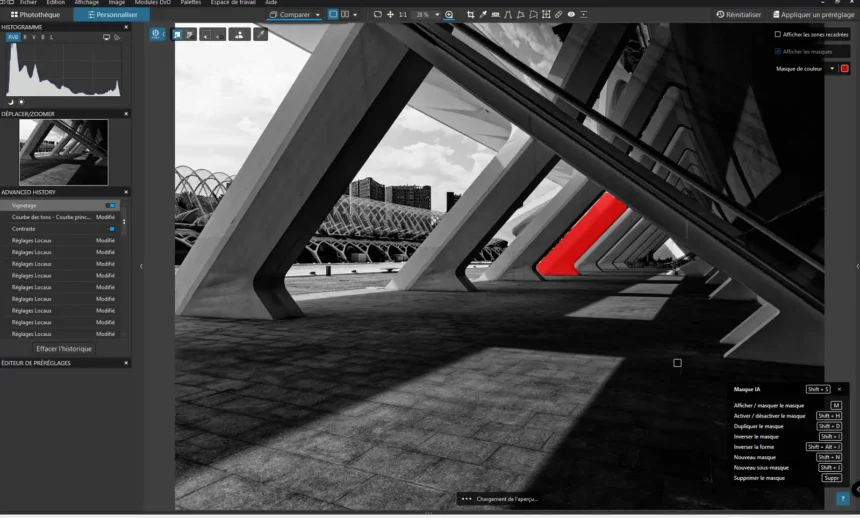
Task: Set zoom to 1:1
Action: 403,15
